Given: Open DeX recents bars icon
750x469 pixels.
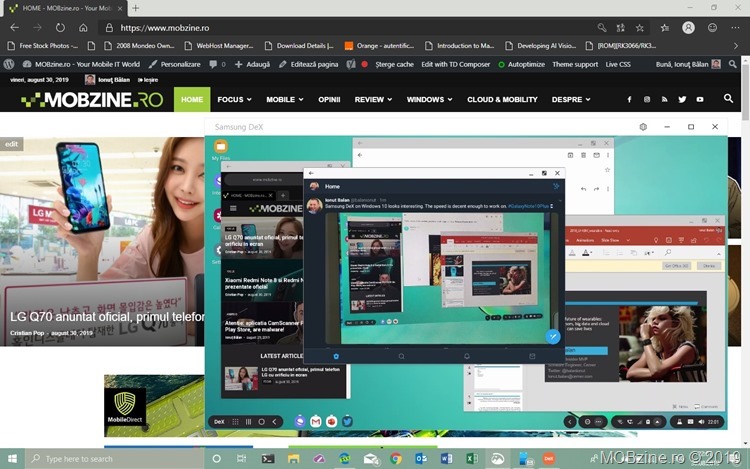Looking at the screenshot, I should 248,422.
